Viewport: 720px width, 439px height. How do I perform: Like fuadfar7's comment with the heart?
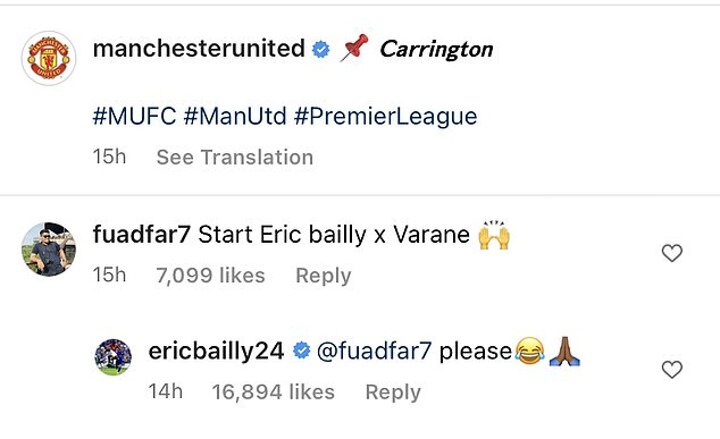672,255
